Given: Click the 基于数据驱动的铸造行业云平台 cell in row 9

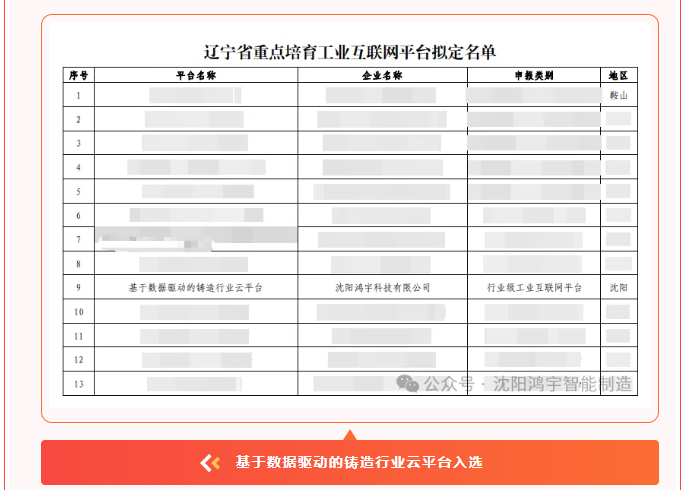Looking at the screenshot, I should pos(196,287).
